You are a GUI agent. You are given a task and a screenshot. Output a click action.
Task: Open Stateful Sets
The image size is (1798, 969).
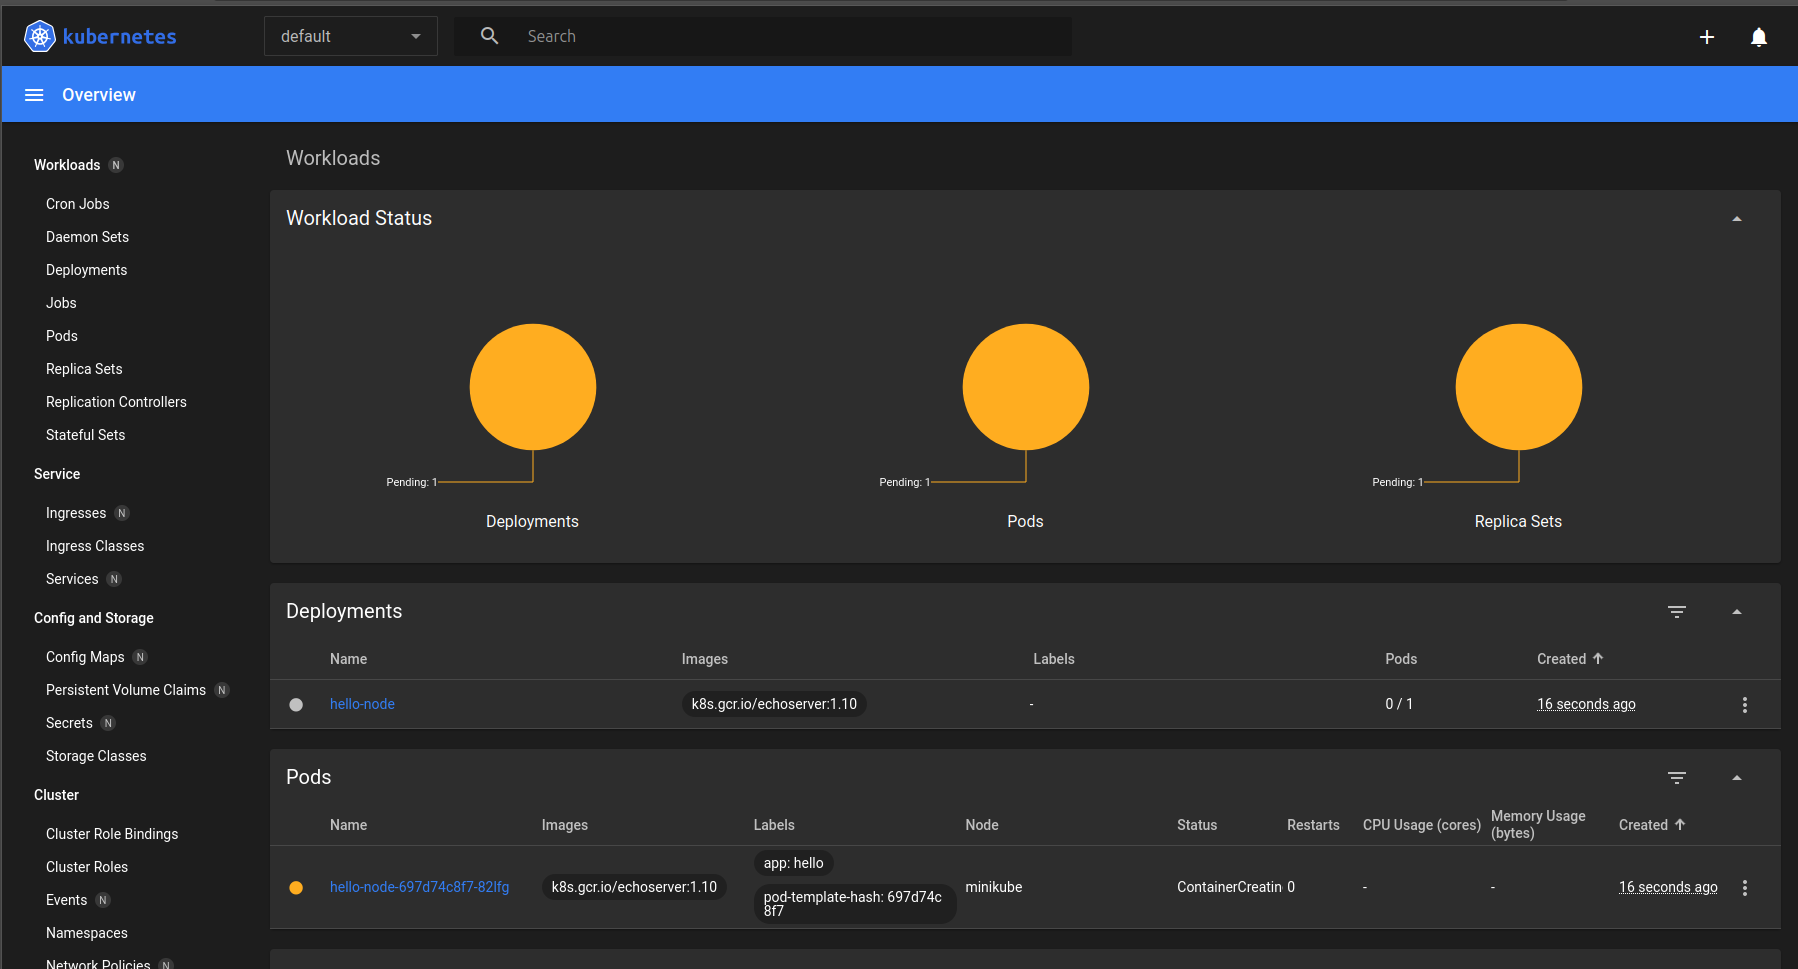(x=85, y=435)
